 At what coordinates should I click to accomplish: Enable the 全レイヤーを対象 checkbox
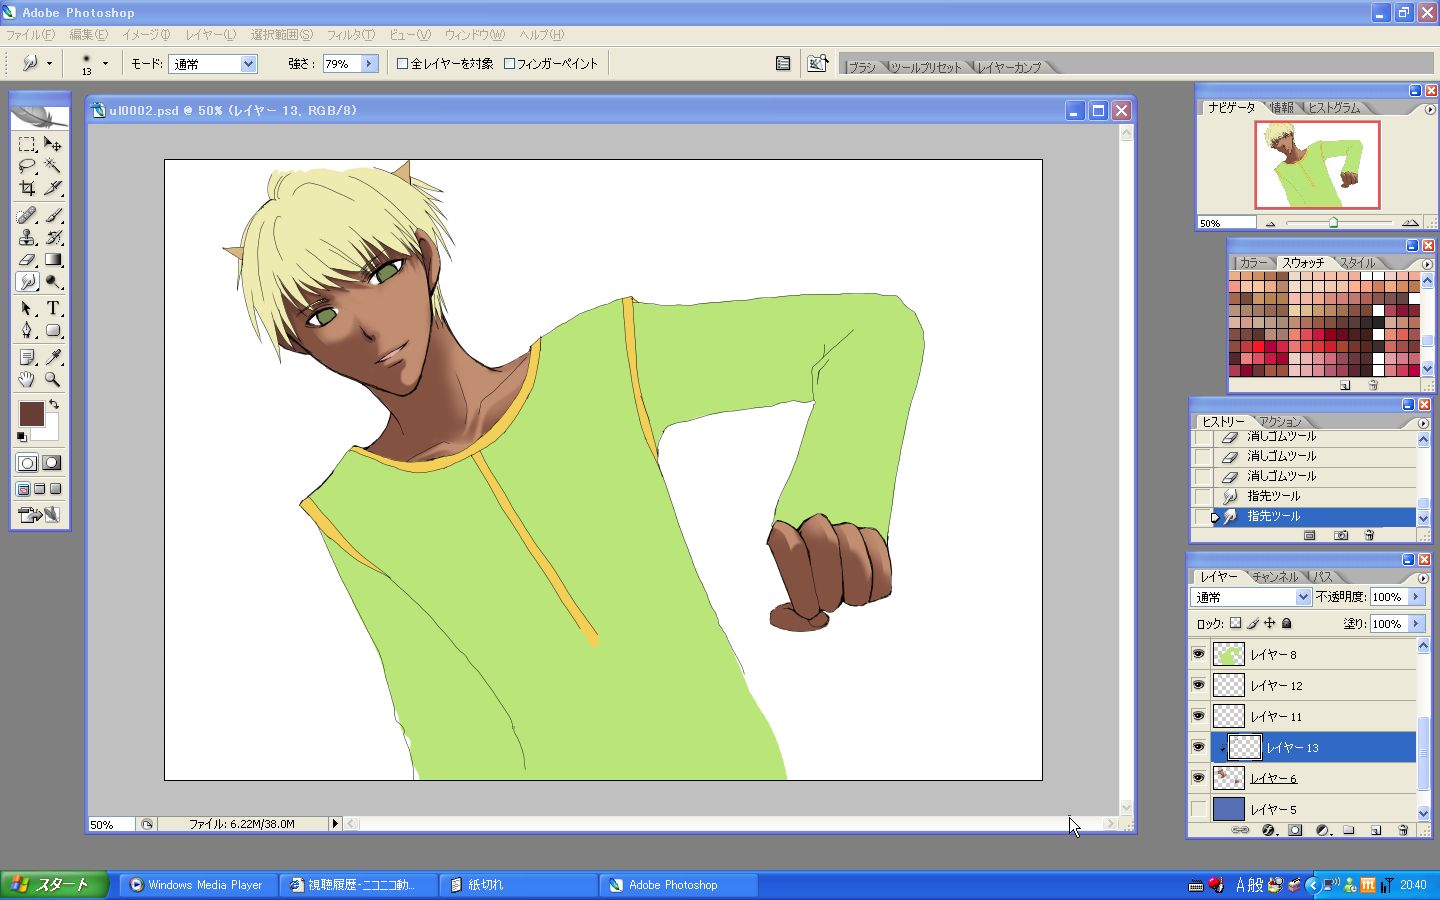click(x=403, y=64)
